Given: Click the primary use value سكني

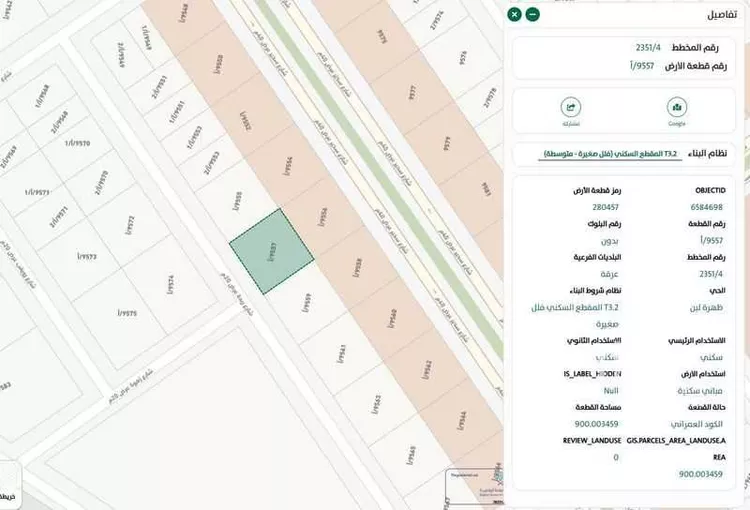Looking at the screenshot, I should coord(711,357).
